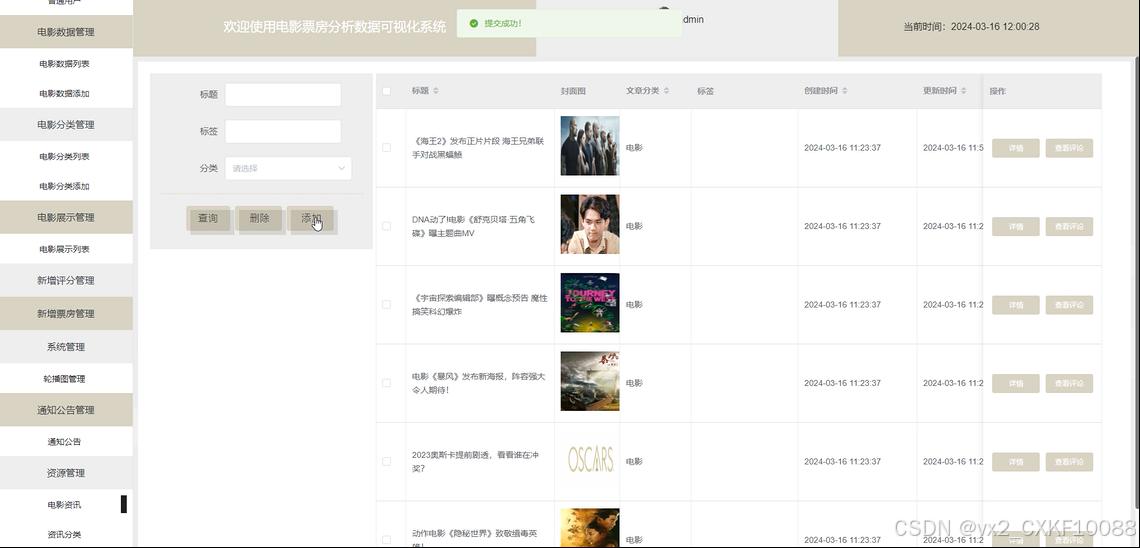
Task: Collapse the 通知公告管理 sidebar section
Action: 66,410
